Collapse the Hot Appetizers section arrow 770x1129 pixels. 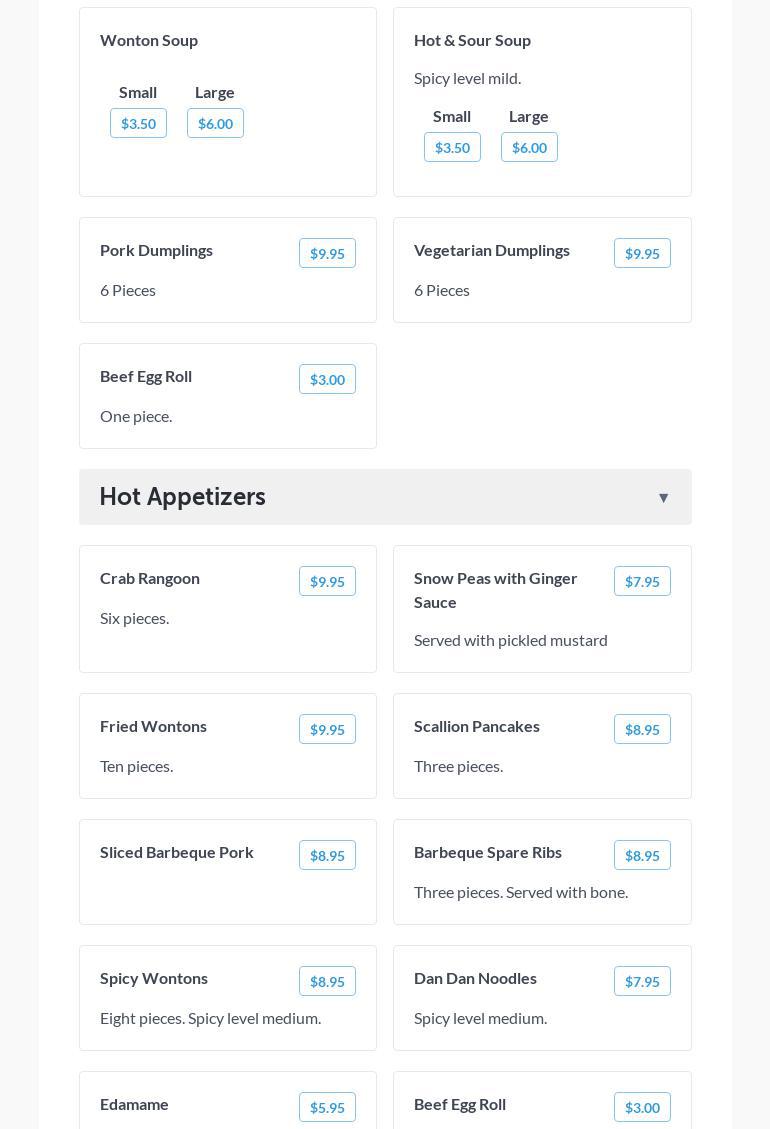coord(663,498)
